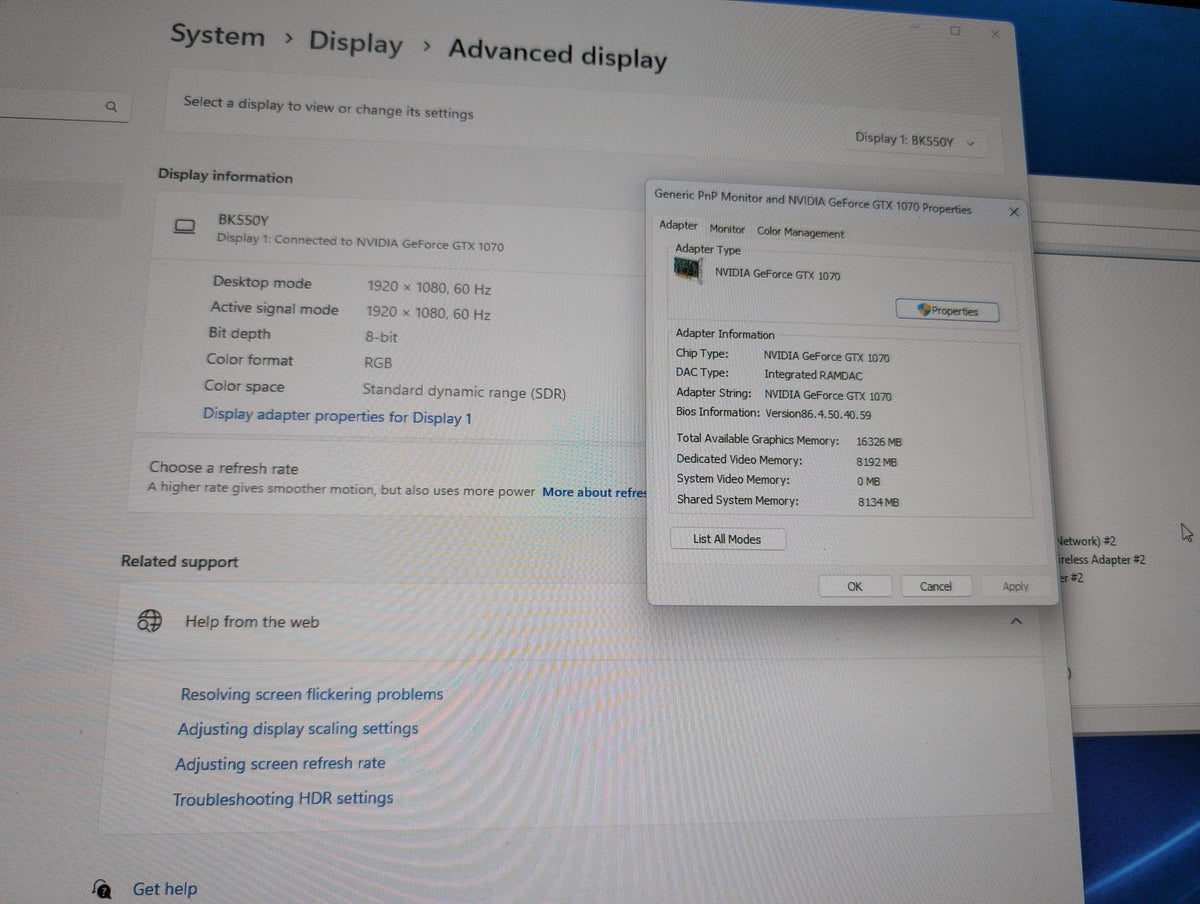Click Integrated RAMDAC DAC type value

[813, 375]
